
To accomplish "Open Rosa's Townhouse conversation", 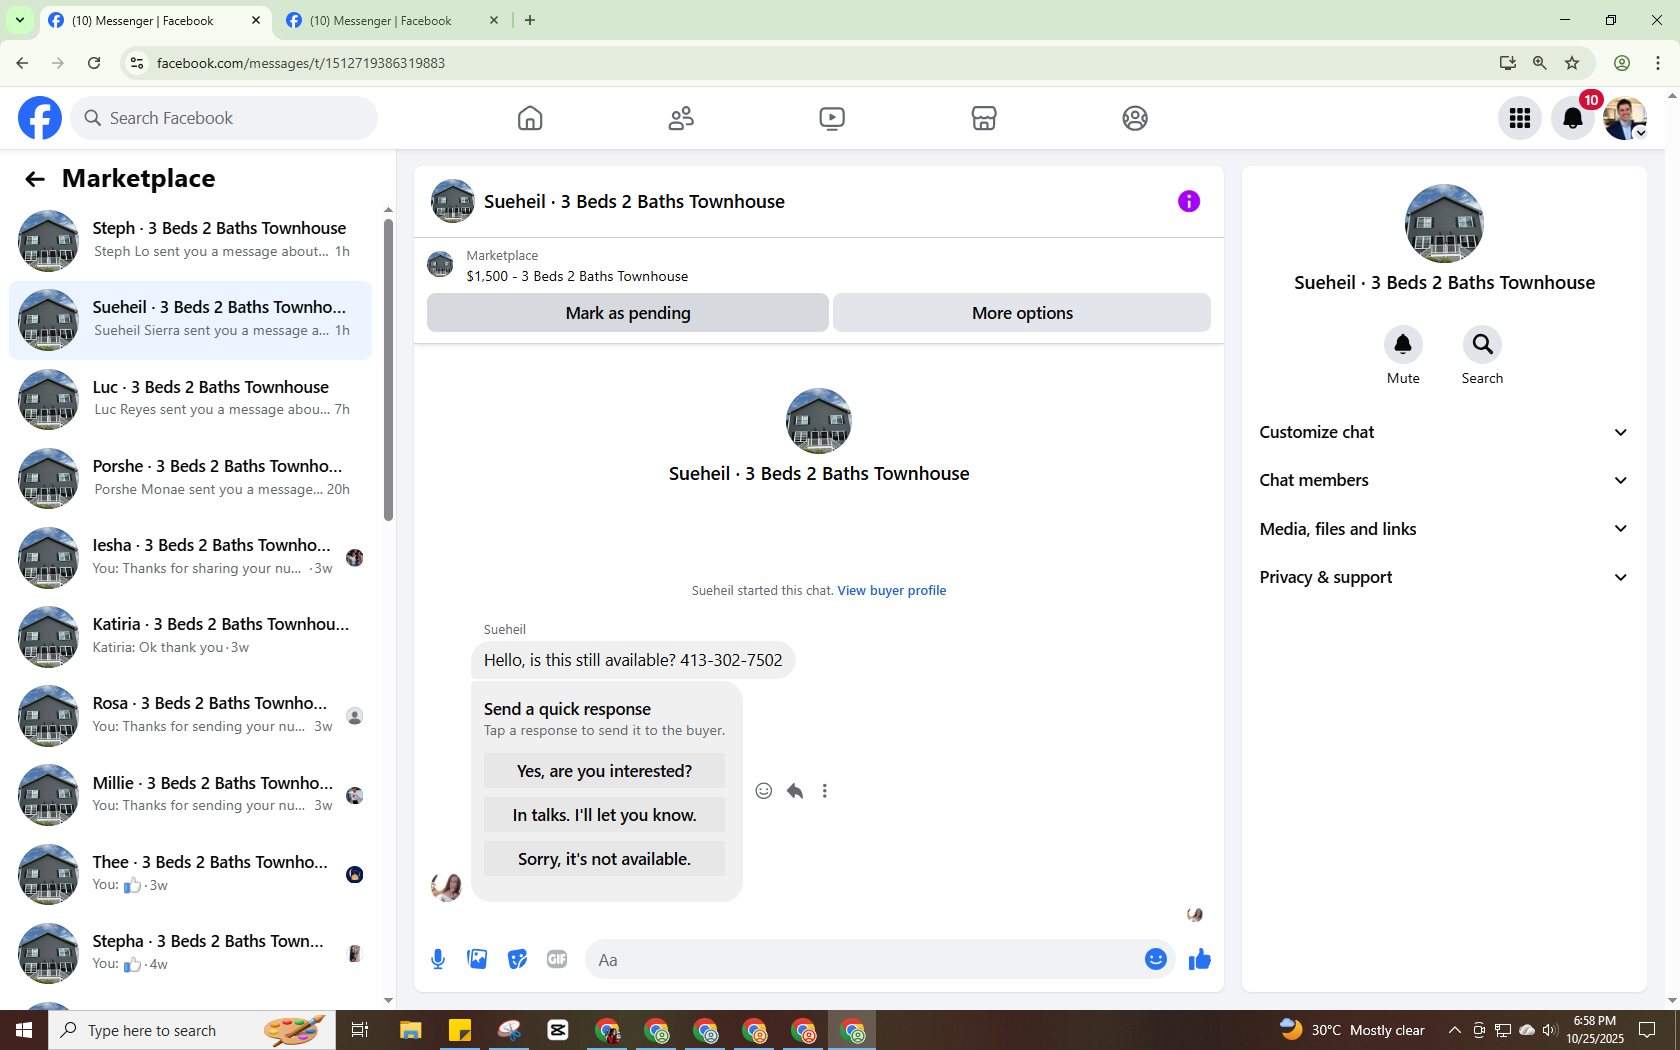I will (x=190, y=716).
